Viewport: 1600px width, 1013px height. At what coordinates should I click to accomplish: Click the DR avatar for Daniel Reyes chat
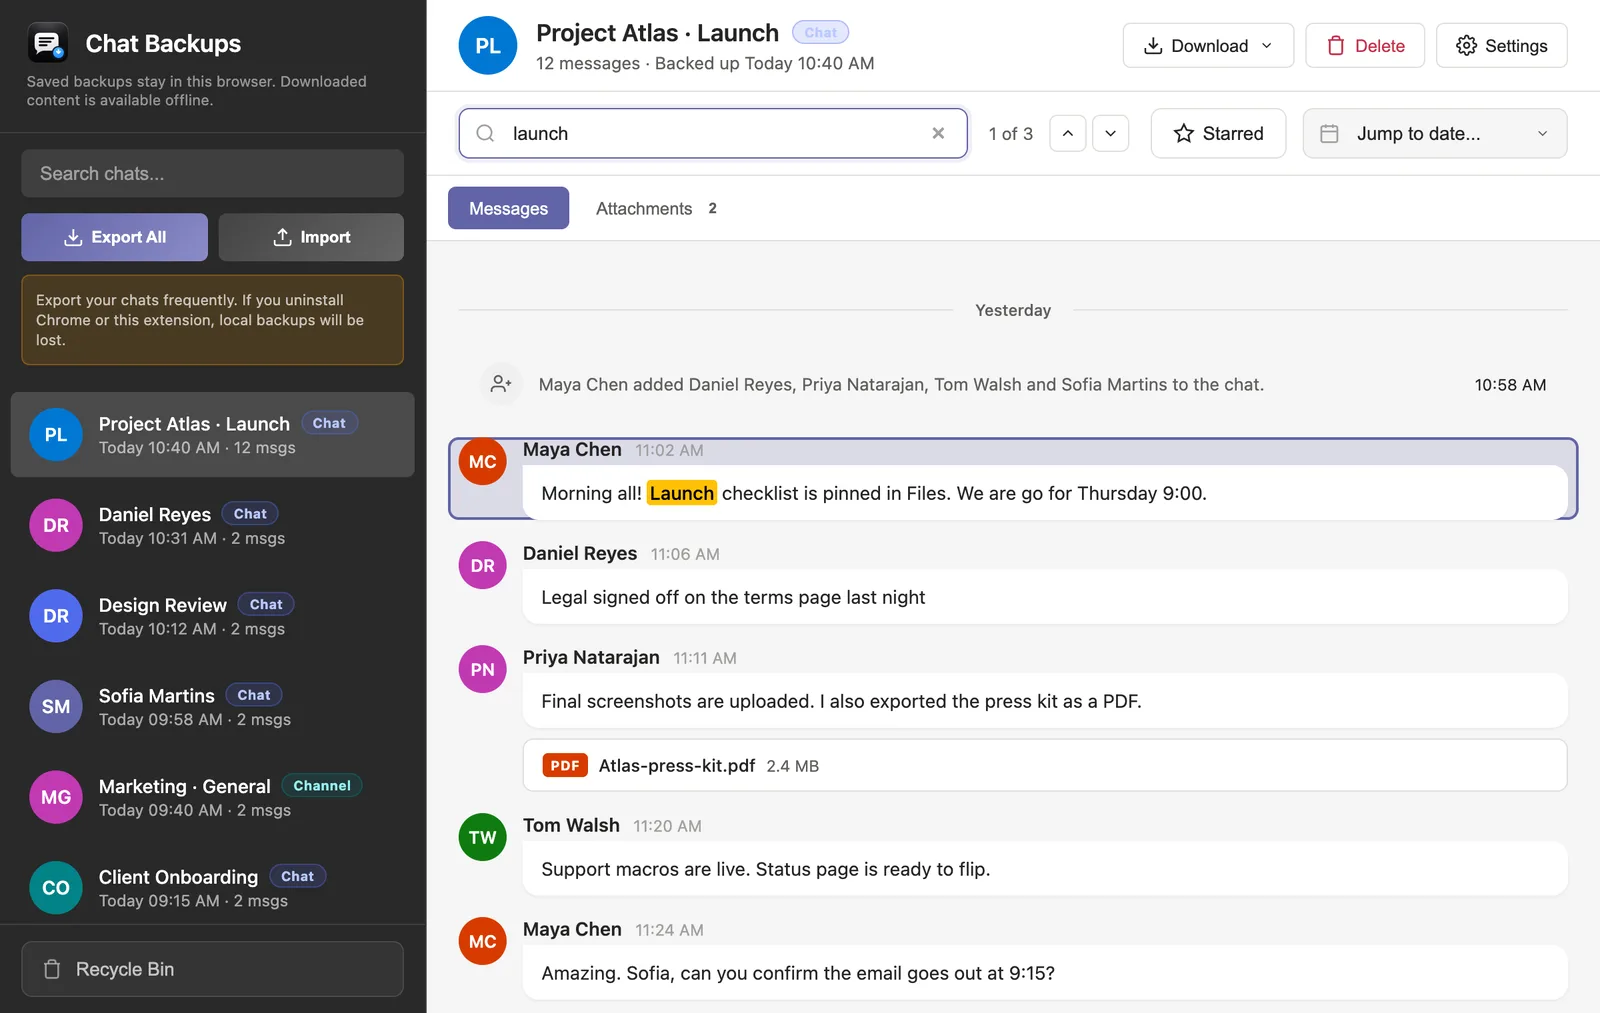pyautogui.click(x=56, y=525)
